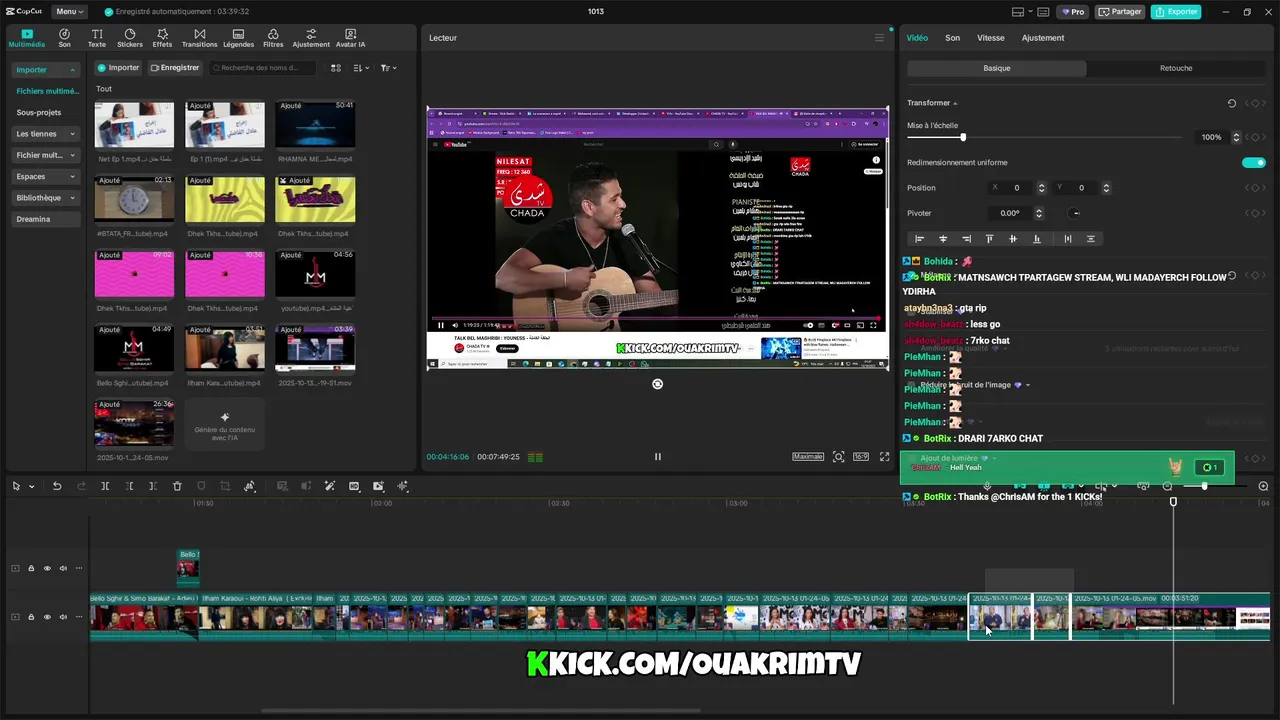Screen dimensions: 1280x720
Task: Click the crop/scan icon in player controls
Action: [x=838, y=457]
